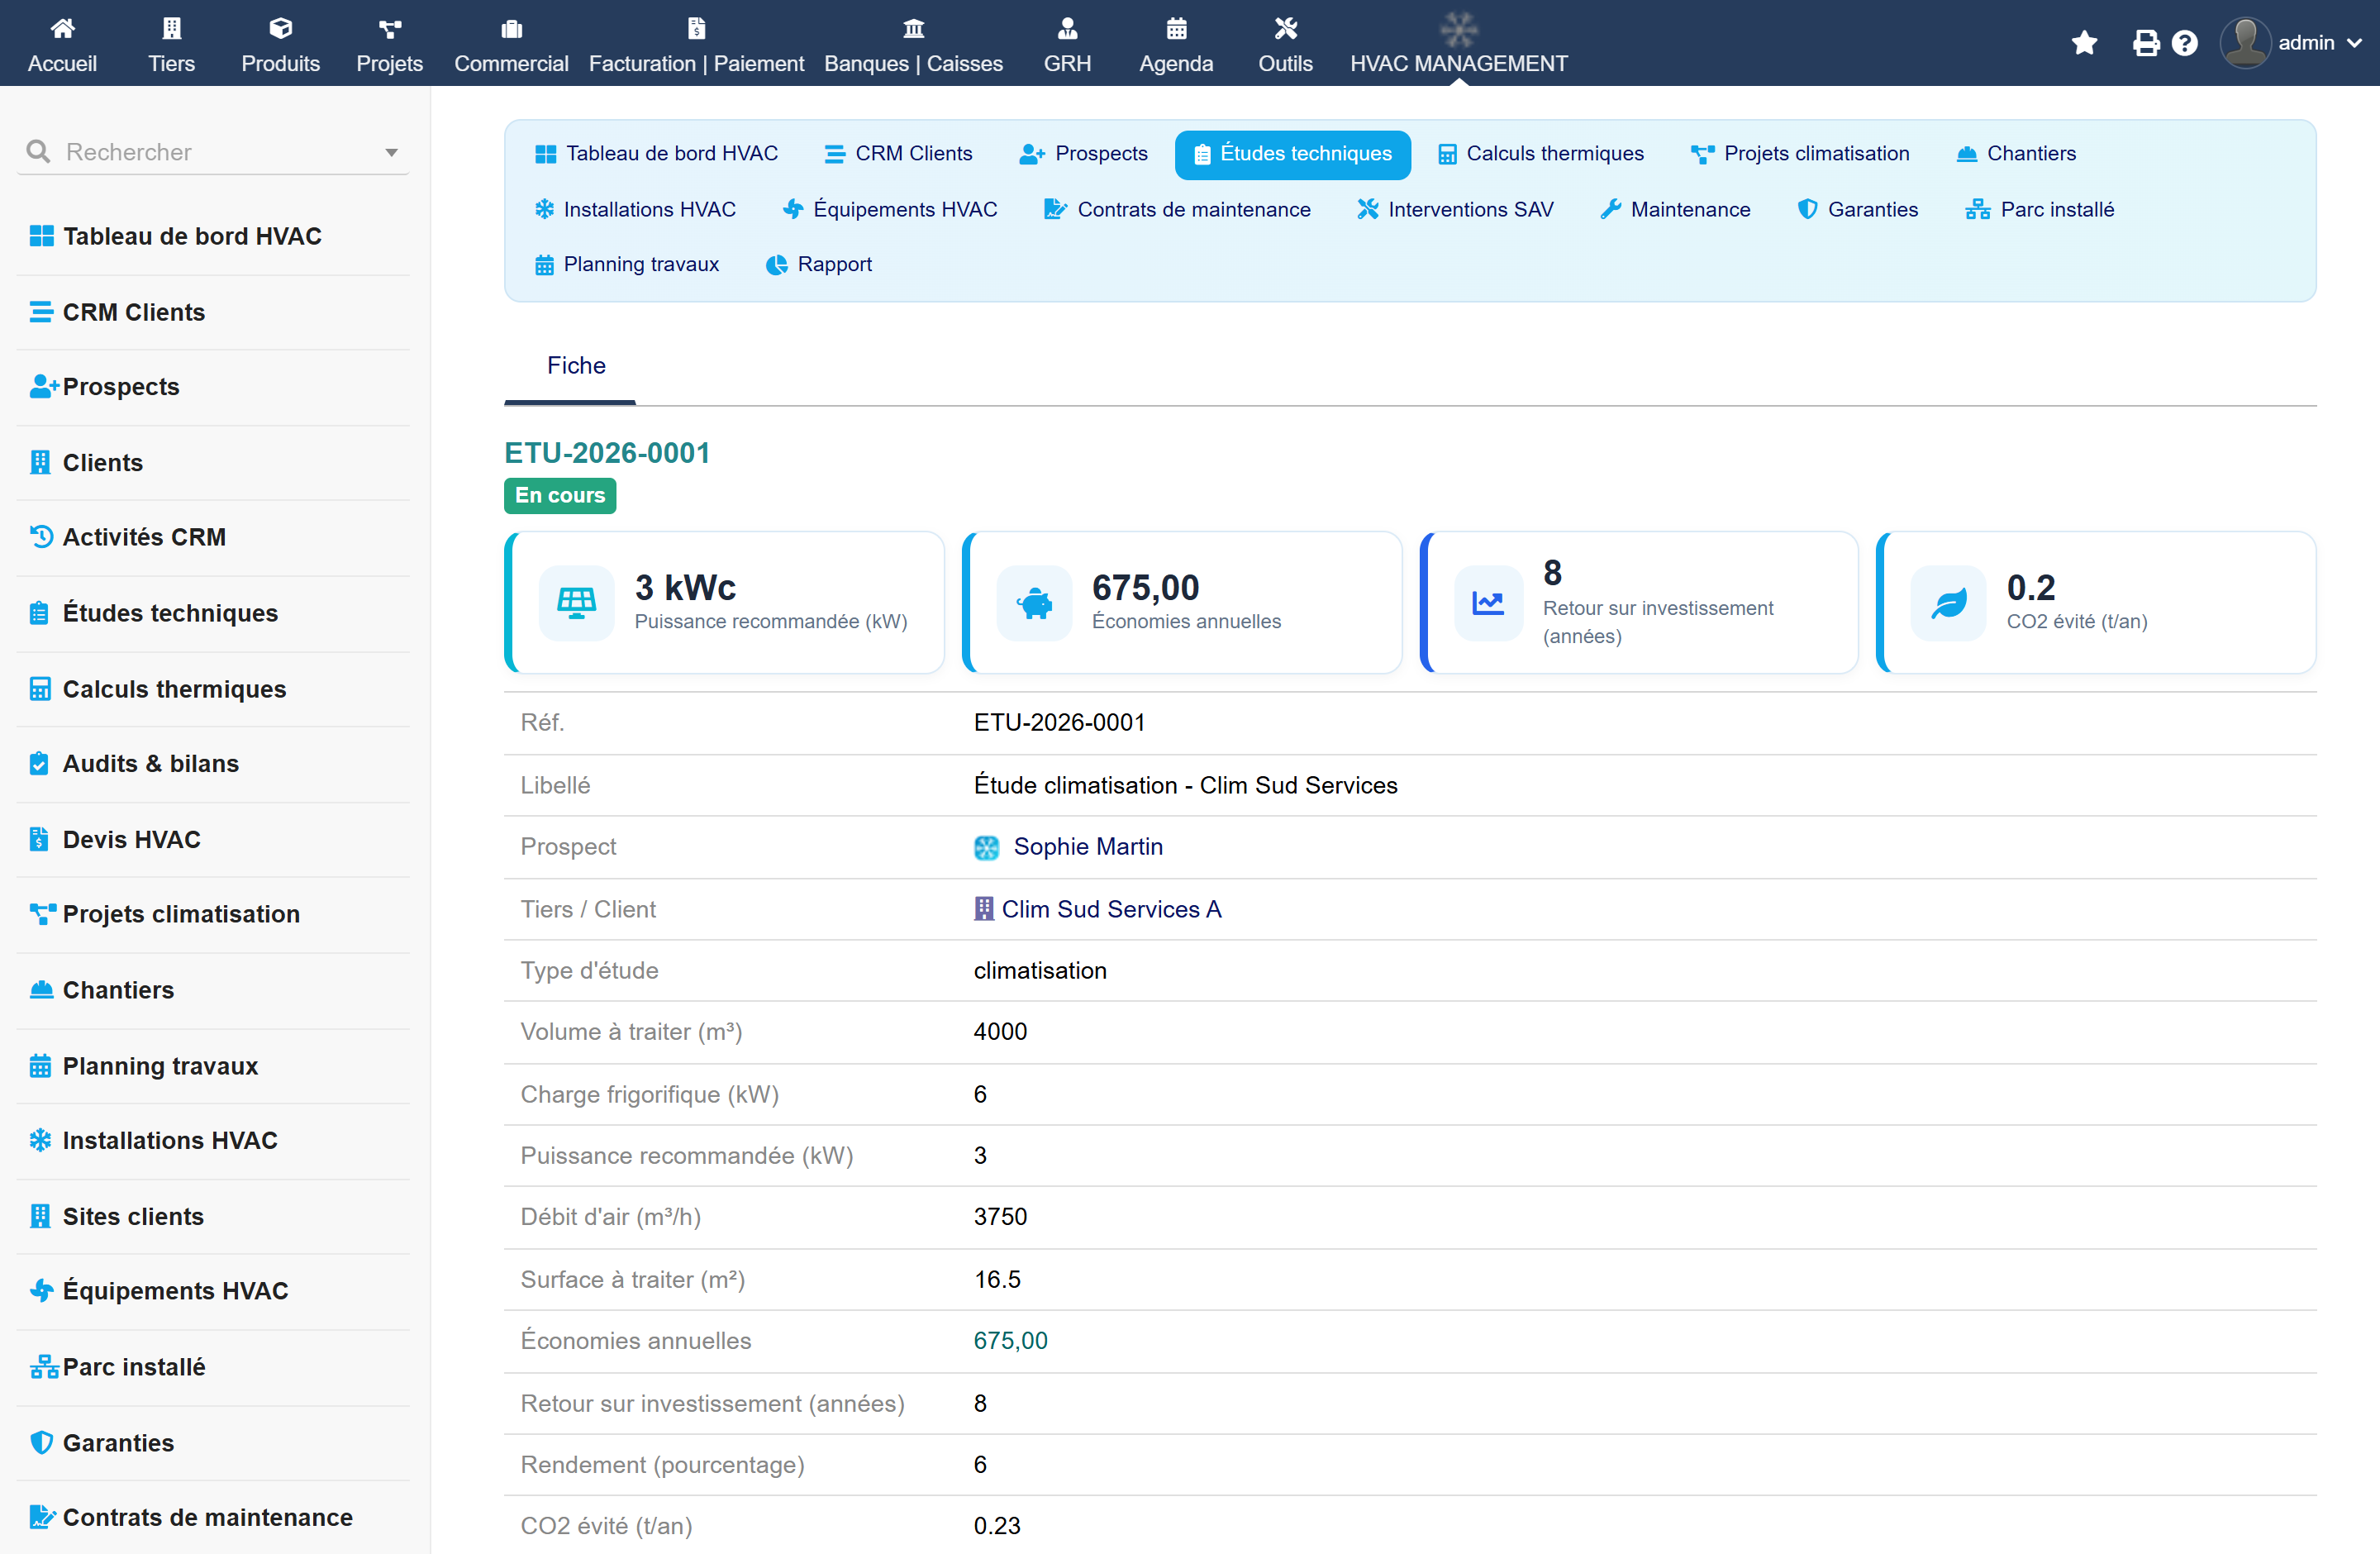The image size is (2380, 1554).
Task: Open the Agenda calendar icon
Action: click(x=1177, y=28)
